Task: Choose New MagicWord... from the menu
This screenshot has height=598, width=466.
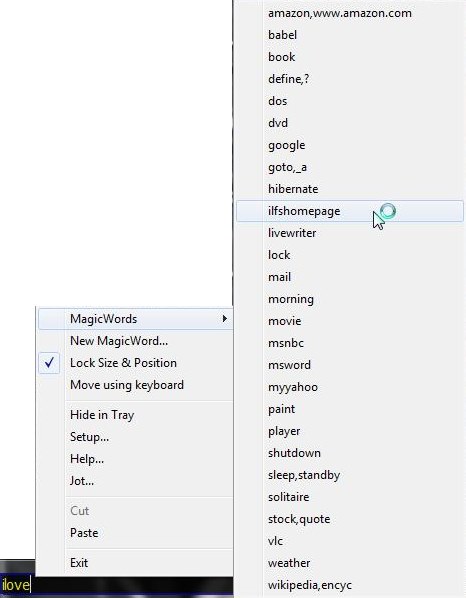Action: pyautogui.click(x=136, y=341)
